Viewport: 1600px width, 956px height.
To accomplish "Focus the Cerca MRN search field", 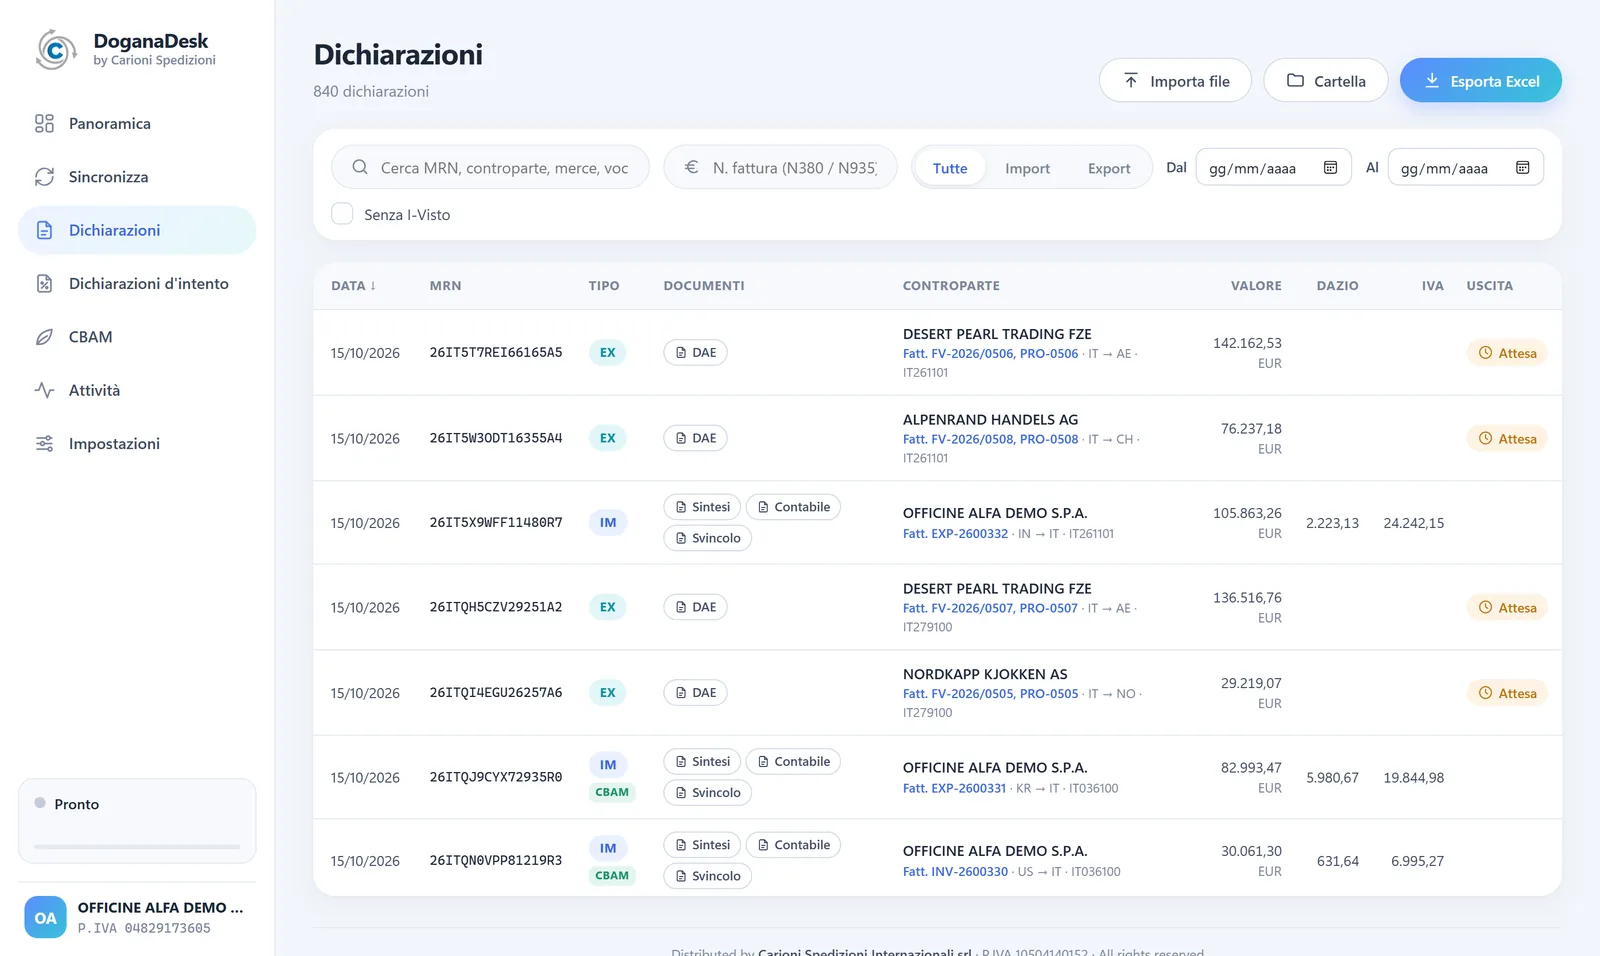I will point(490,168).
